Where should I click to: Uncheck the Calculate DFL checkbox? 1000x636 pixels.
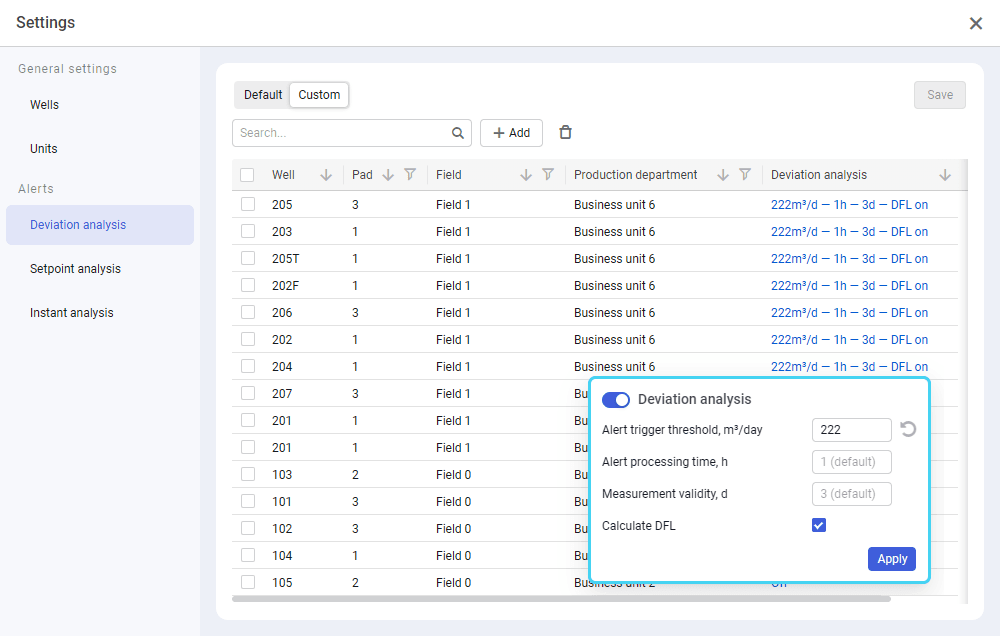(819, 525)
